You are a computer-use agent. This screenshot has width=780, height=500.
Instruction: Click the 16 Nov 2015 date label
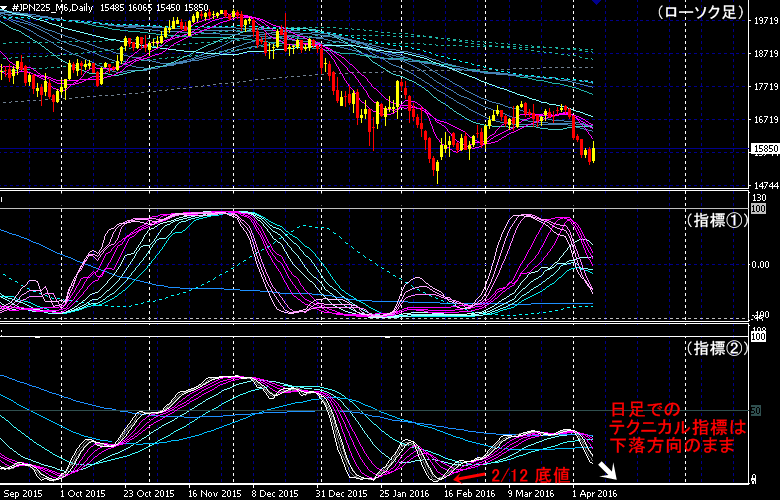214,494
